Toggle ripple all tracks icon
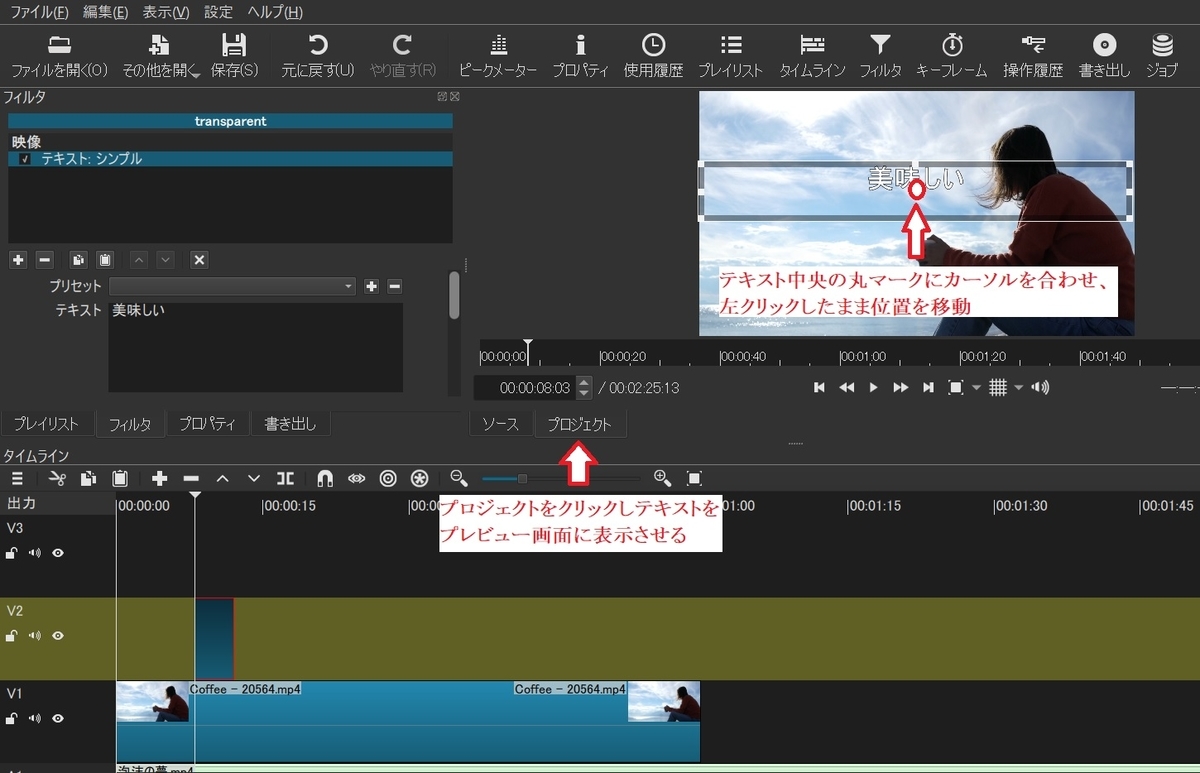This screenshot has height=773, width=1200. coord(420,479)
